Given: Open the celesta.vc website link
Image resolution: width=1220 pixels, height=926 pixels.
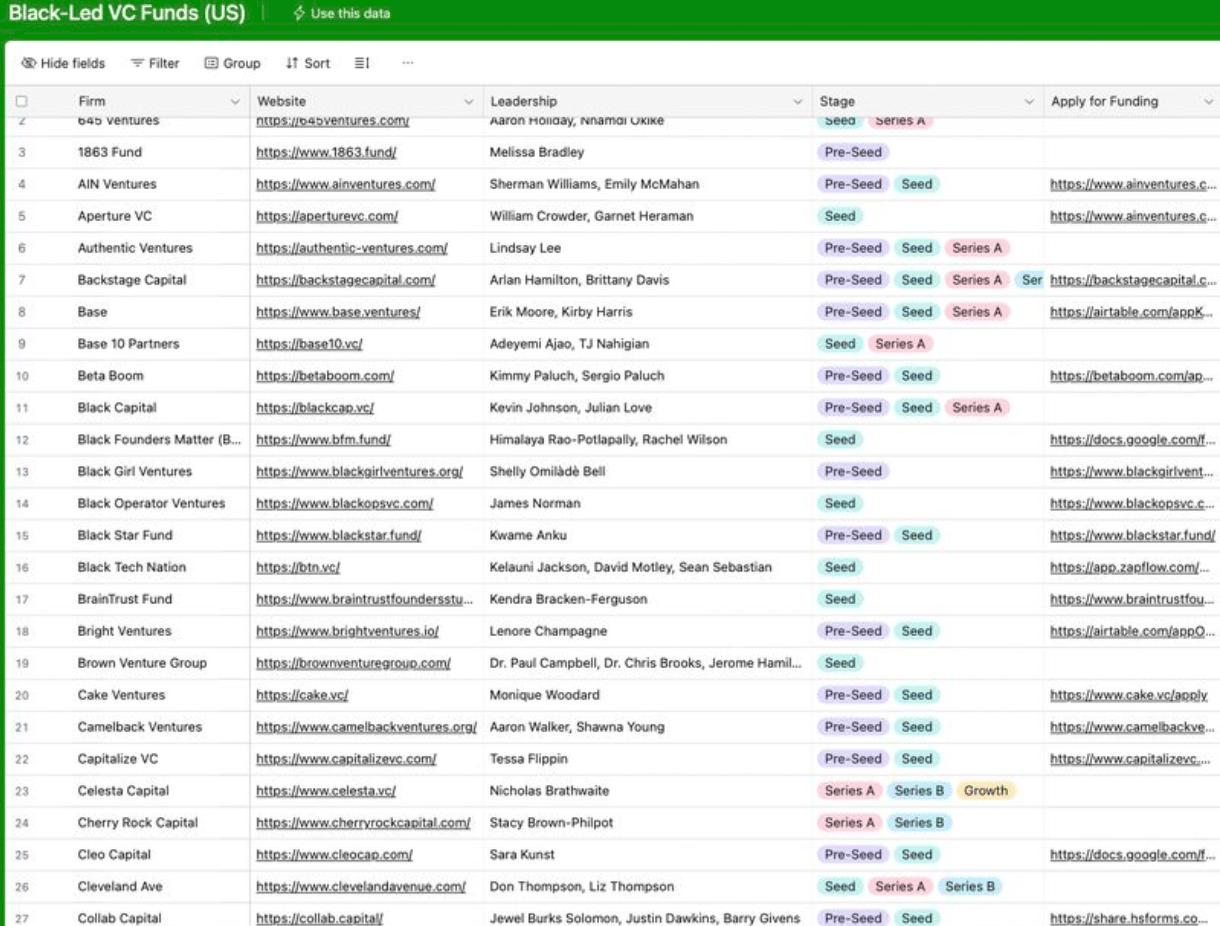Looking at the screenshot, I should 326,791.
